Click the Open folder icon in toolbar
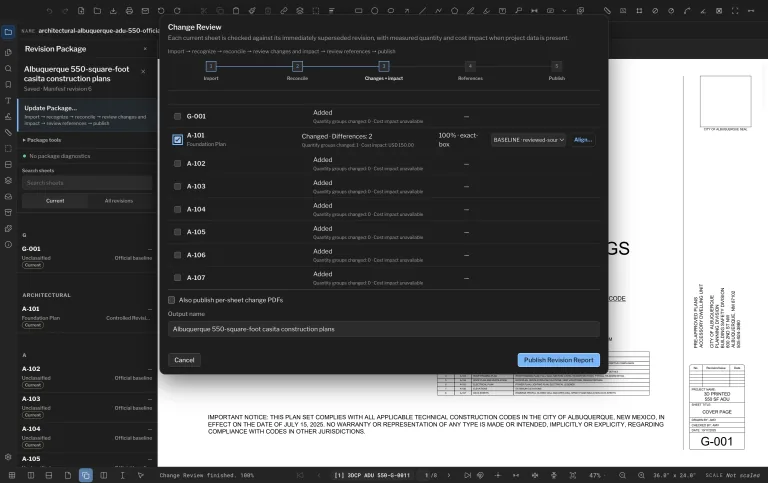This screenshot has height=483, width=768. [97, 11]
